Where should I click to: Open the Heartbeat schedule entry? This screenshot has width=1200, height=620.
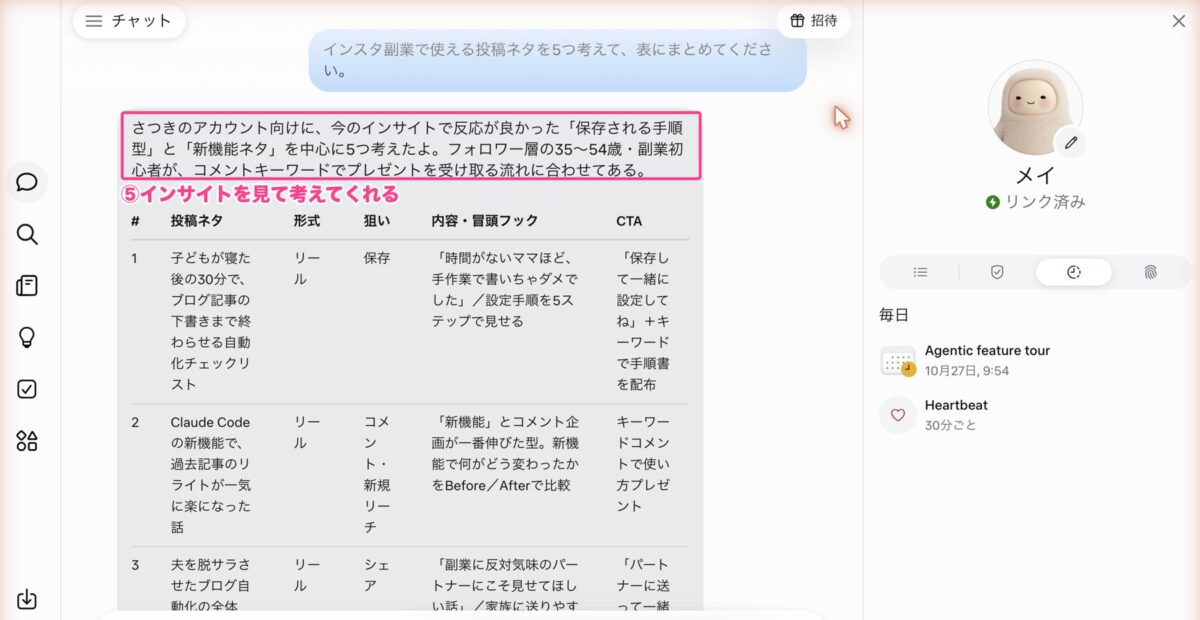pyautogui.click(x=1032, y=415)
